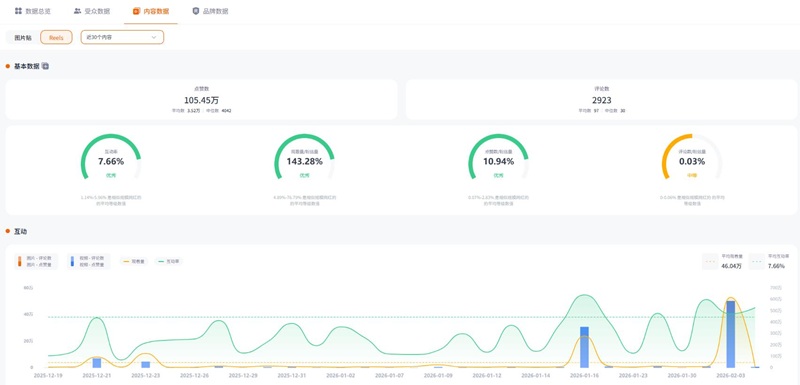Click the 2026-01-14 axis date
This screenshot has width=800, height=385.
pyautogui.click(x=536, y=375)
